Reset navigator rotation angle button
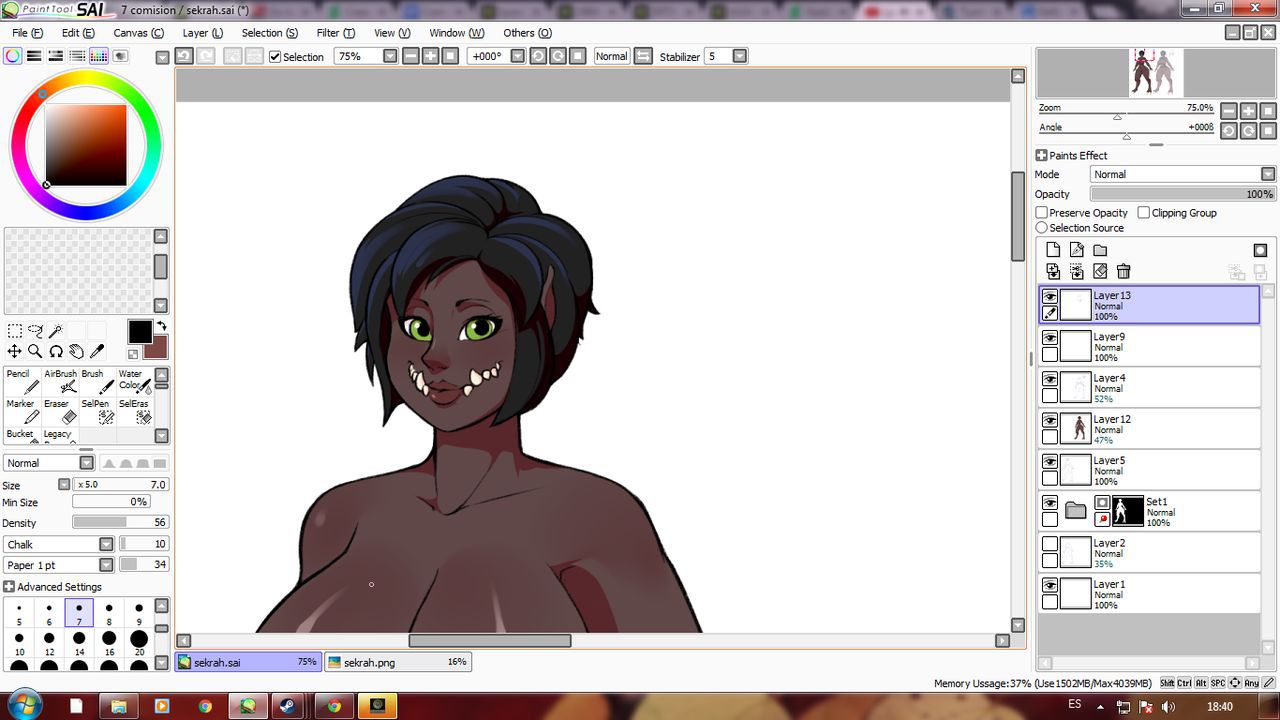This screenshot has width=1280, height=720. tap(1268, 131)
